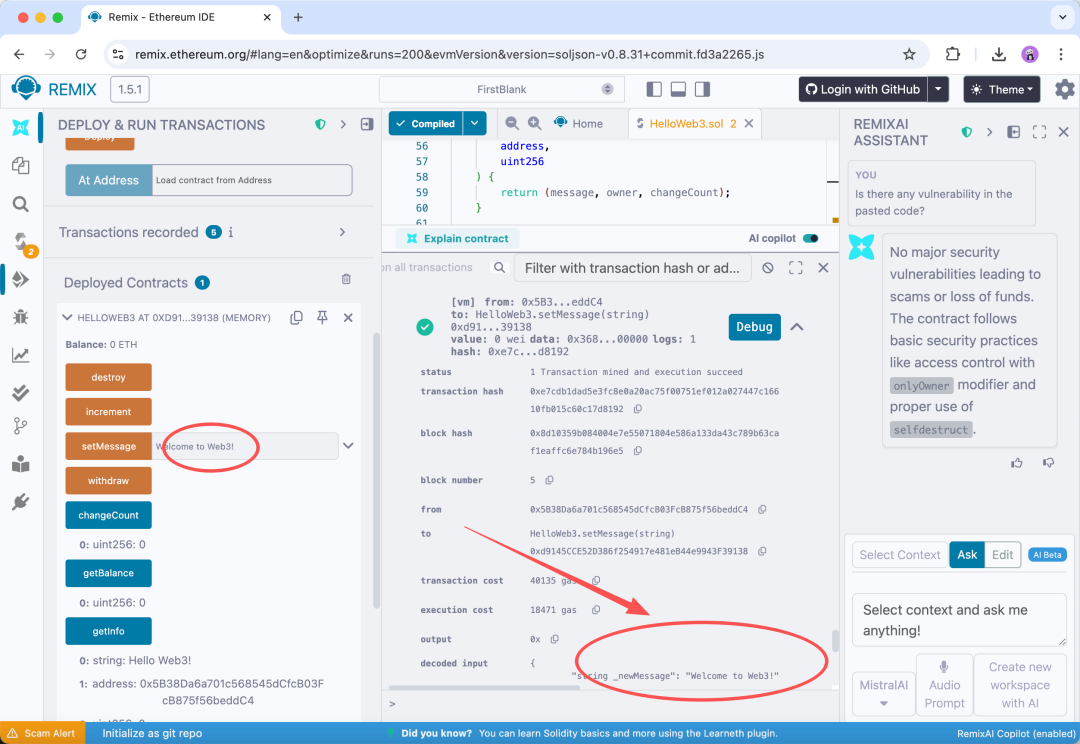Maximize the terminal panel

tap(796, 268)
